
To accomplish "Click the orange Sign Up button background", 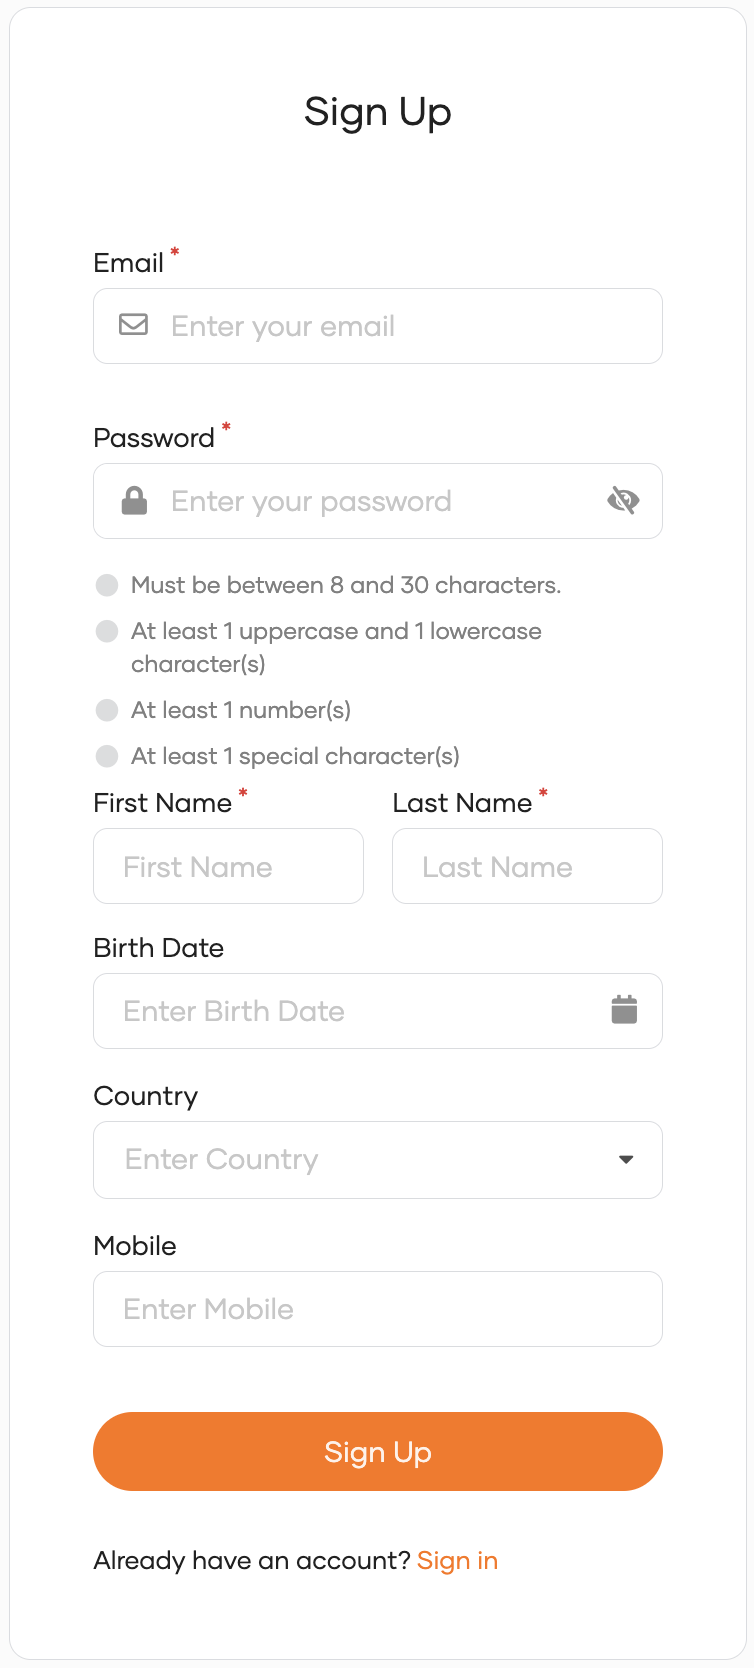I will click(x=377, y=1451).
